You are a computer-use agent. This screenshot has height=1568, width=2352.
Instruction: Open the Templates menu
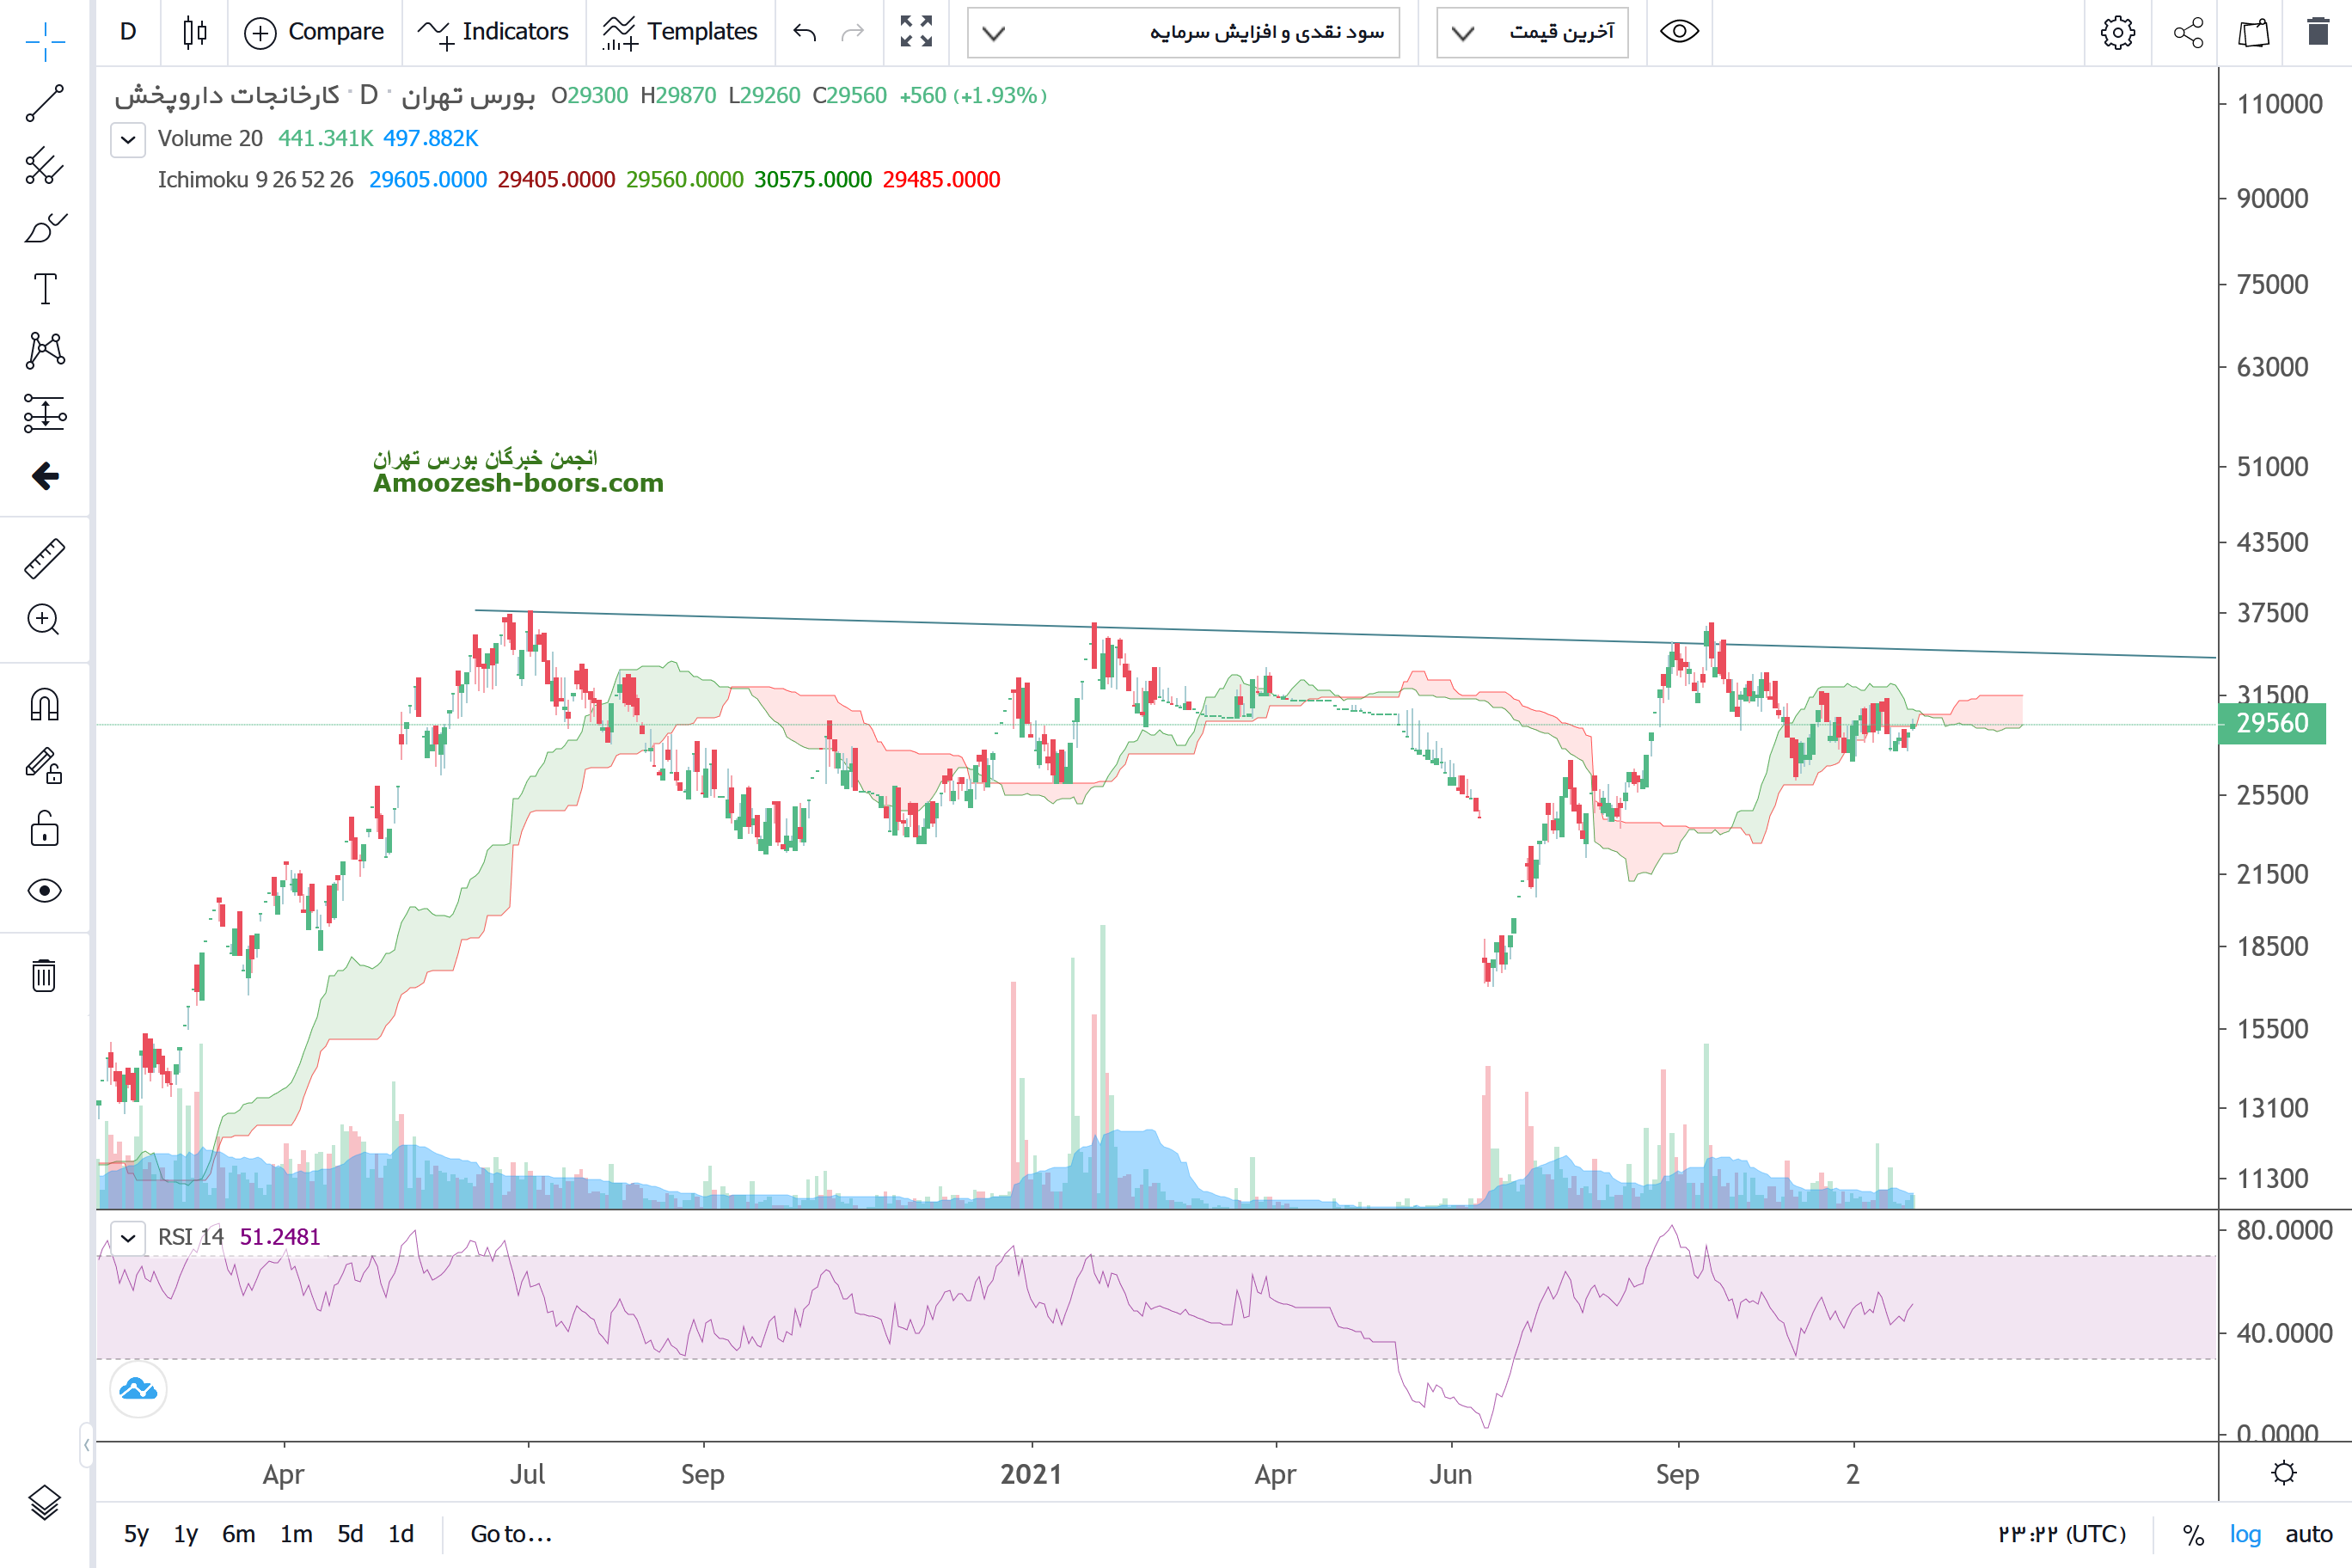tap(680, 32)
